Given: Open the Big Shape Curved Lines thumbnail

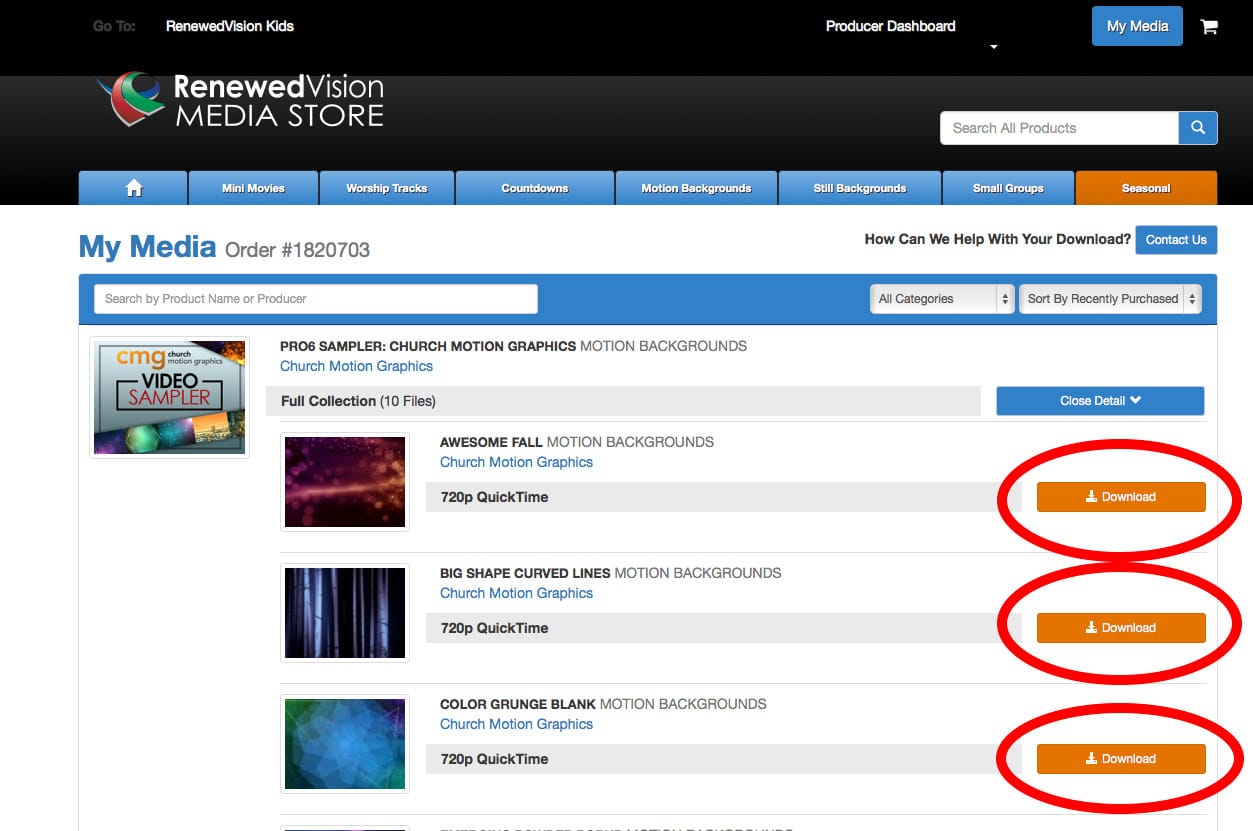Looking at the screenshot, I should pyautogui.click(x=345, y=613).
